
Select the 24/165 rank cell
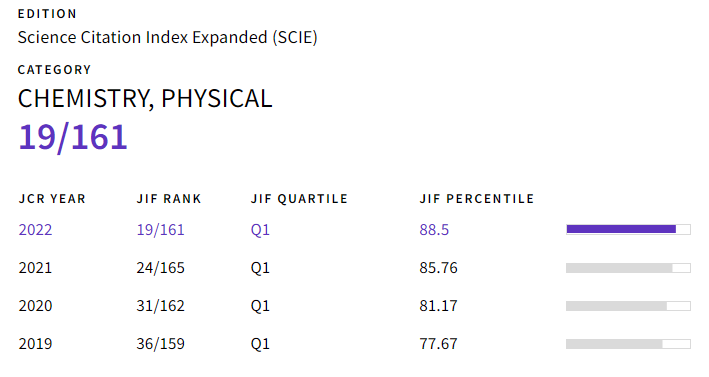coord(161,268)
